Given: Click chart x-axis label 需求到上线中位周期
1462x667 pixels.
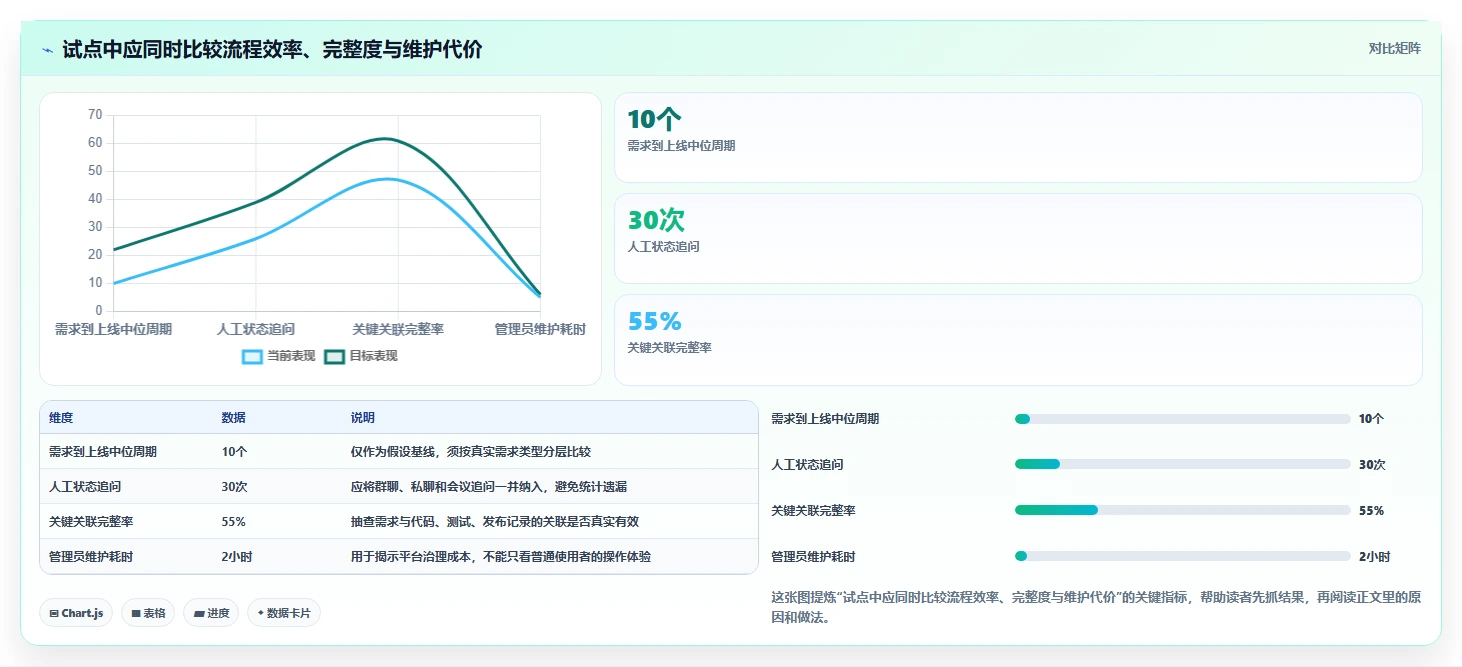Looking at the screenshot, I should coord(113,329).
